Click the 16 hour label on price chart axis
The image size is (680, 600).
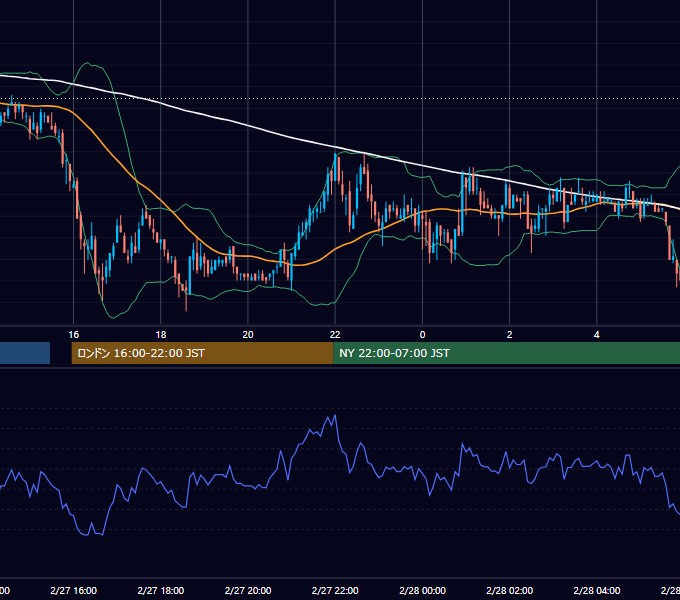(74, 335)
